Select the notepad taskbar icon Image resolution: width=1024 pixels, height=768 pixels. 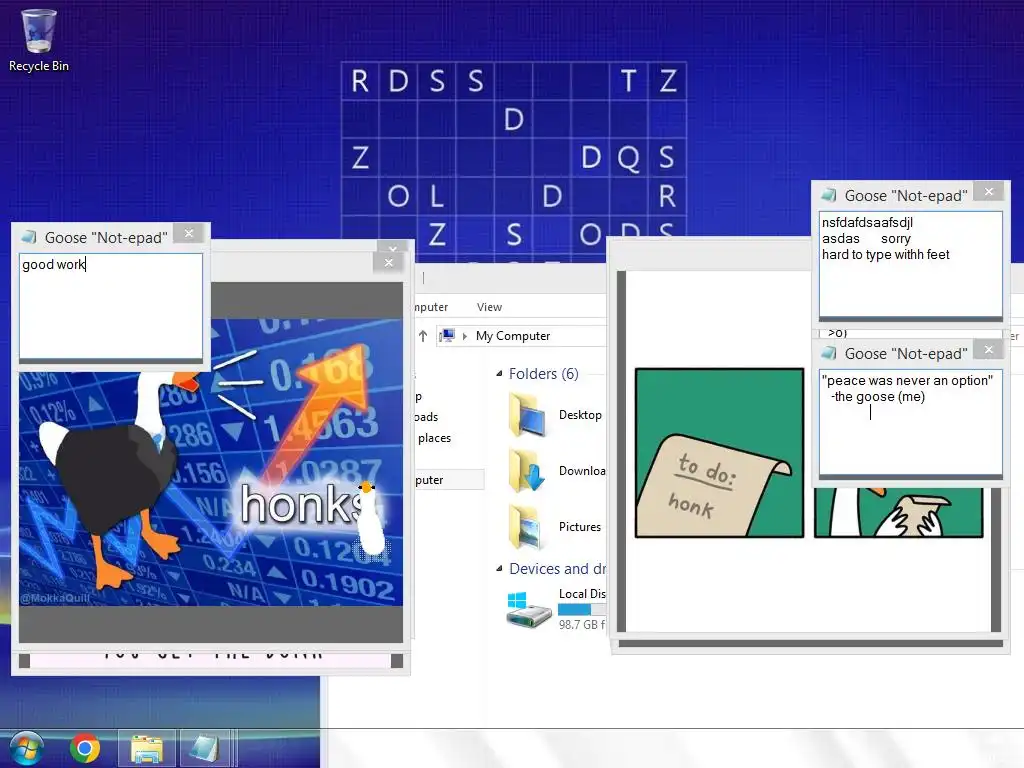204,748
